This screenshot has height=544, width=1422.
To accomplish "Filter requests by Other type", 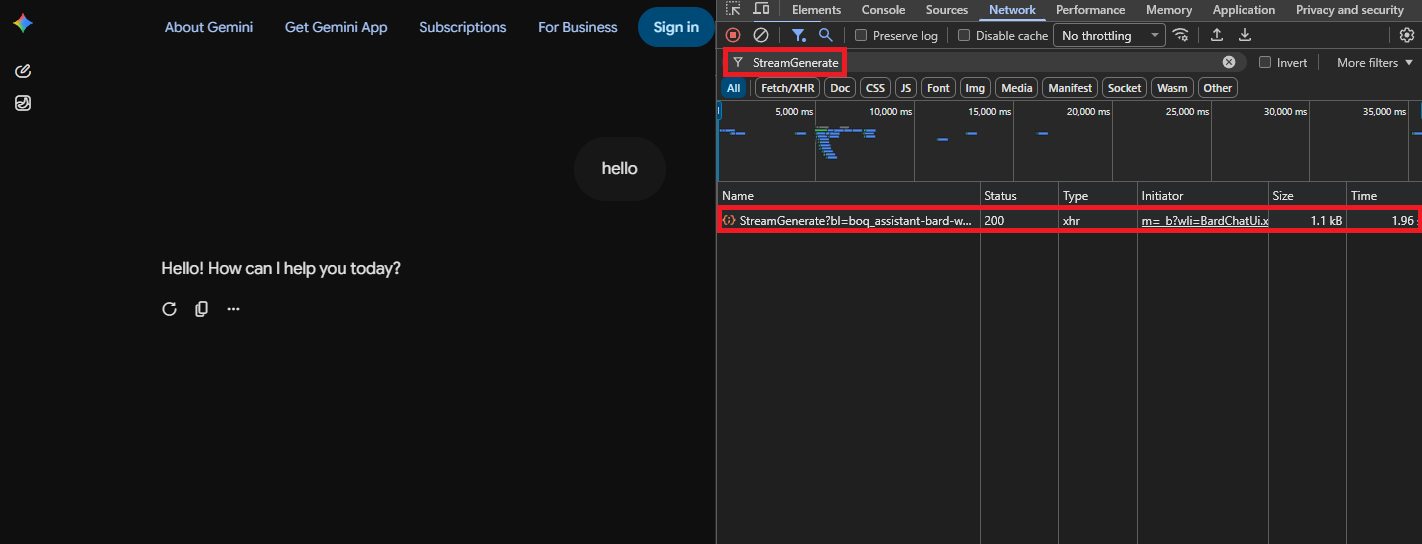I will pyautogui.click(x=1218, y=88).
